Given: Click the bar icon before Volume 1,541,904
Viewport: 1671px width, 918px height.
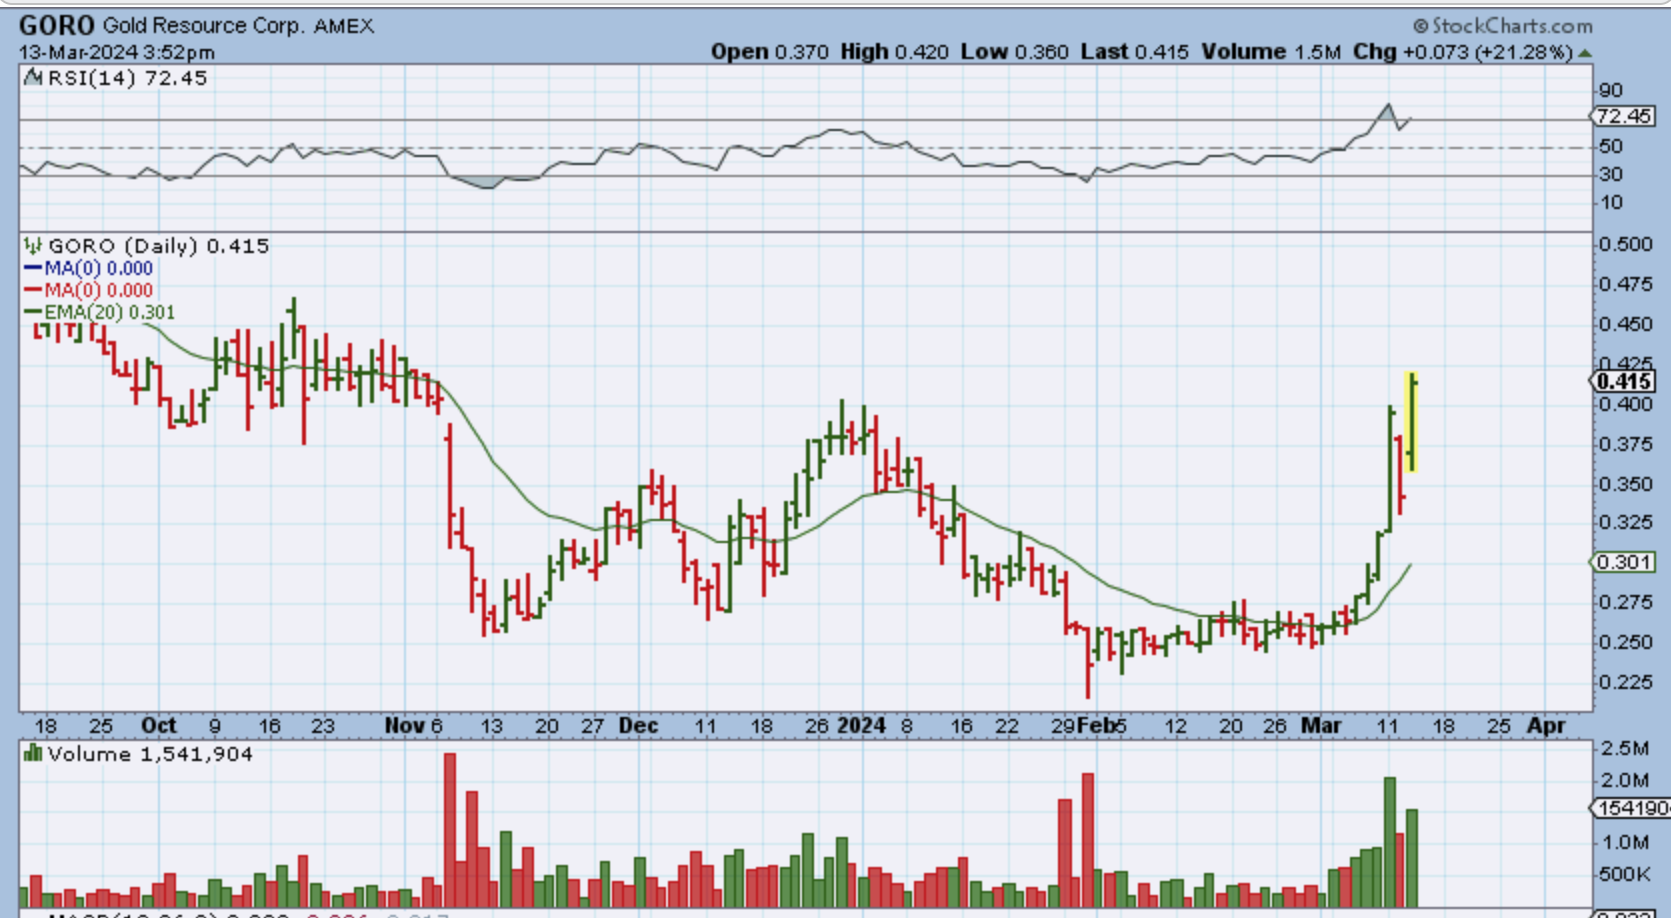Looking at the screenshot, I should (33, 754).
